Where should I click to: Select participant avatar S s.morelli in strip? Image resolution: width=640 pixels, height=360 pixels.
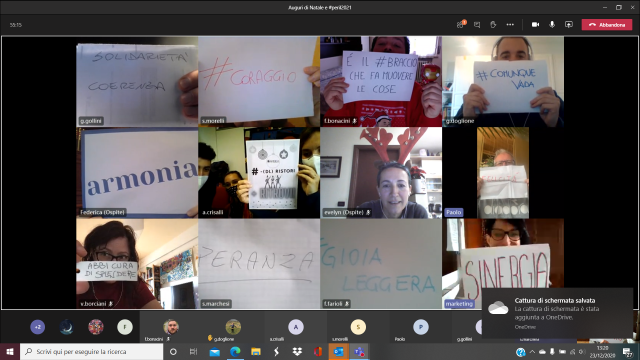(358, 327)
